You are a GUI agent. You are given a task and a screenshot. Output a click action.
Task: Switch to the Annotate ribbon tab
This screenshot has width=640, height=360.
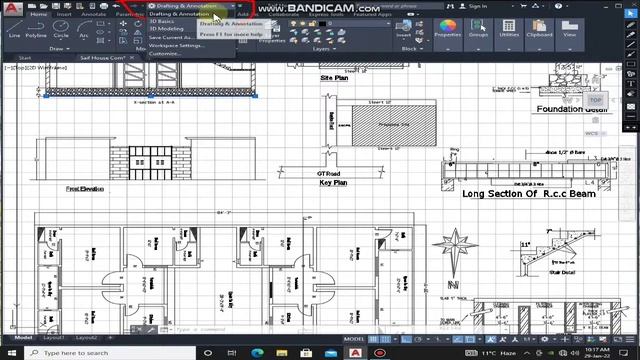pyautogui.click(x=93, y=14)
